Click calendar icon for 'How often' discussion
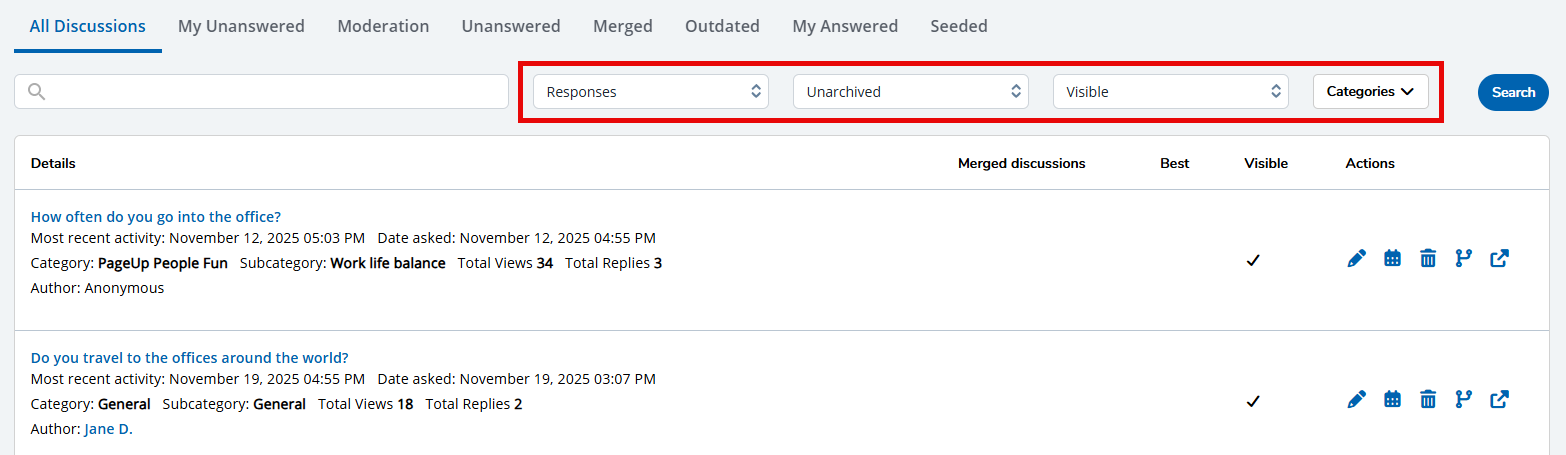The width and height of the screenshot is (1566, 455). (x=1392, y=259)
